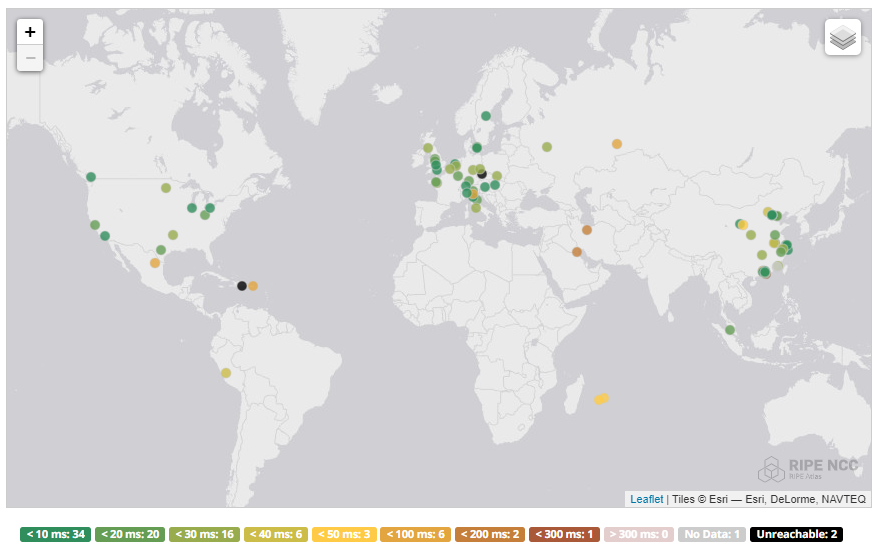Click the brown probe marker near Kuwait

pos(577,252)
